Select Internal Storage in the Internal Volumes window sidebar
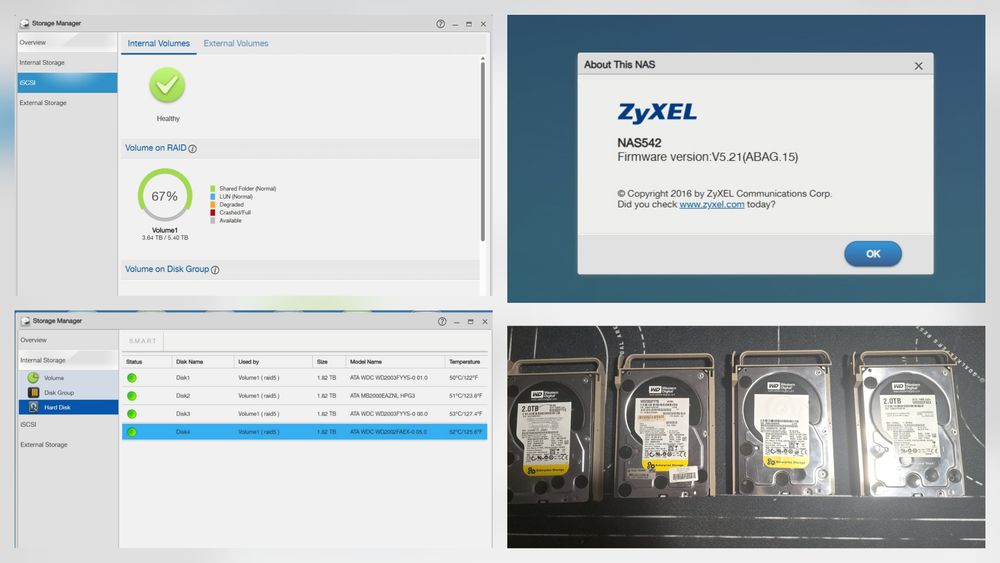 click(x=67, y=62)
